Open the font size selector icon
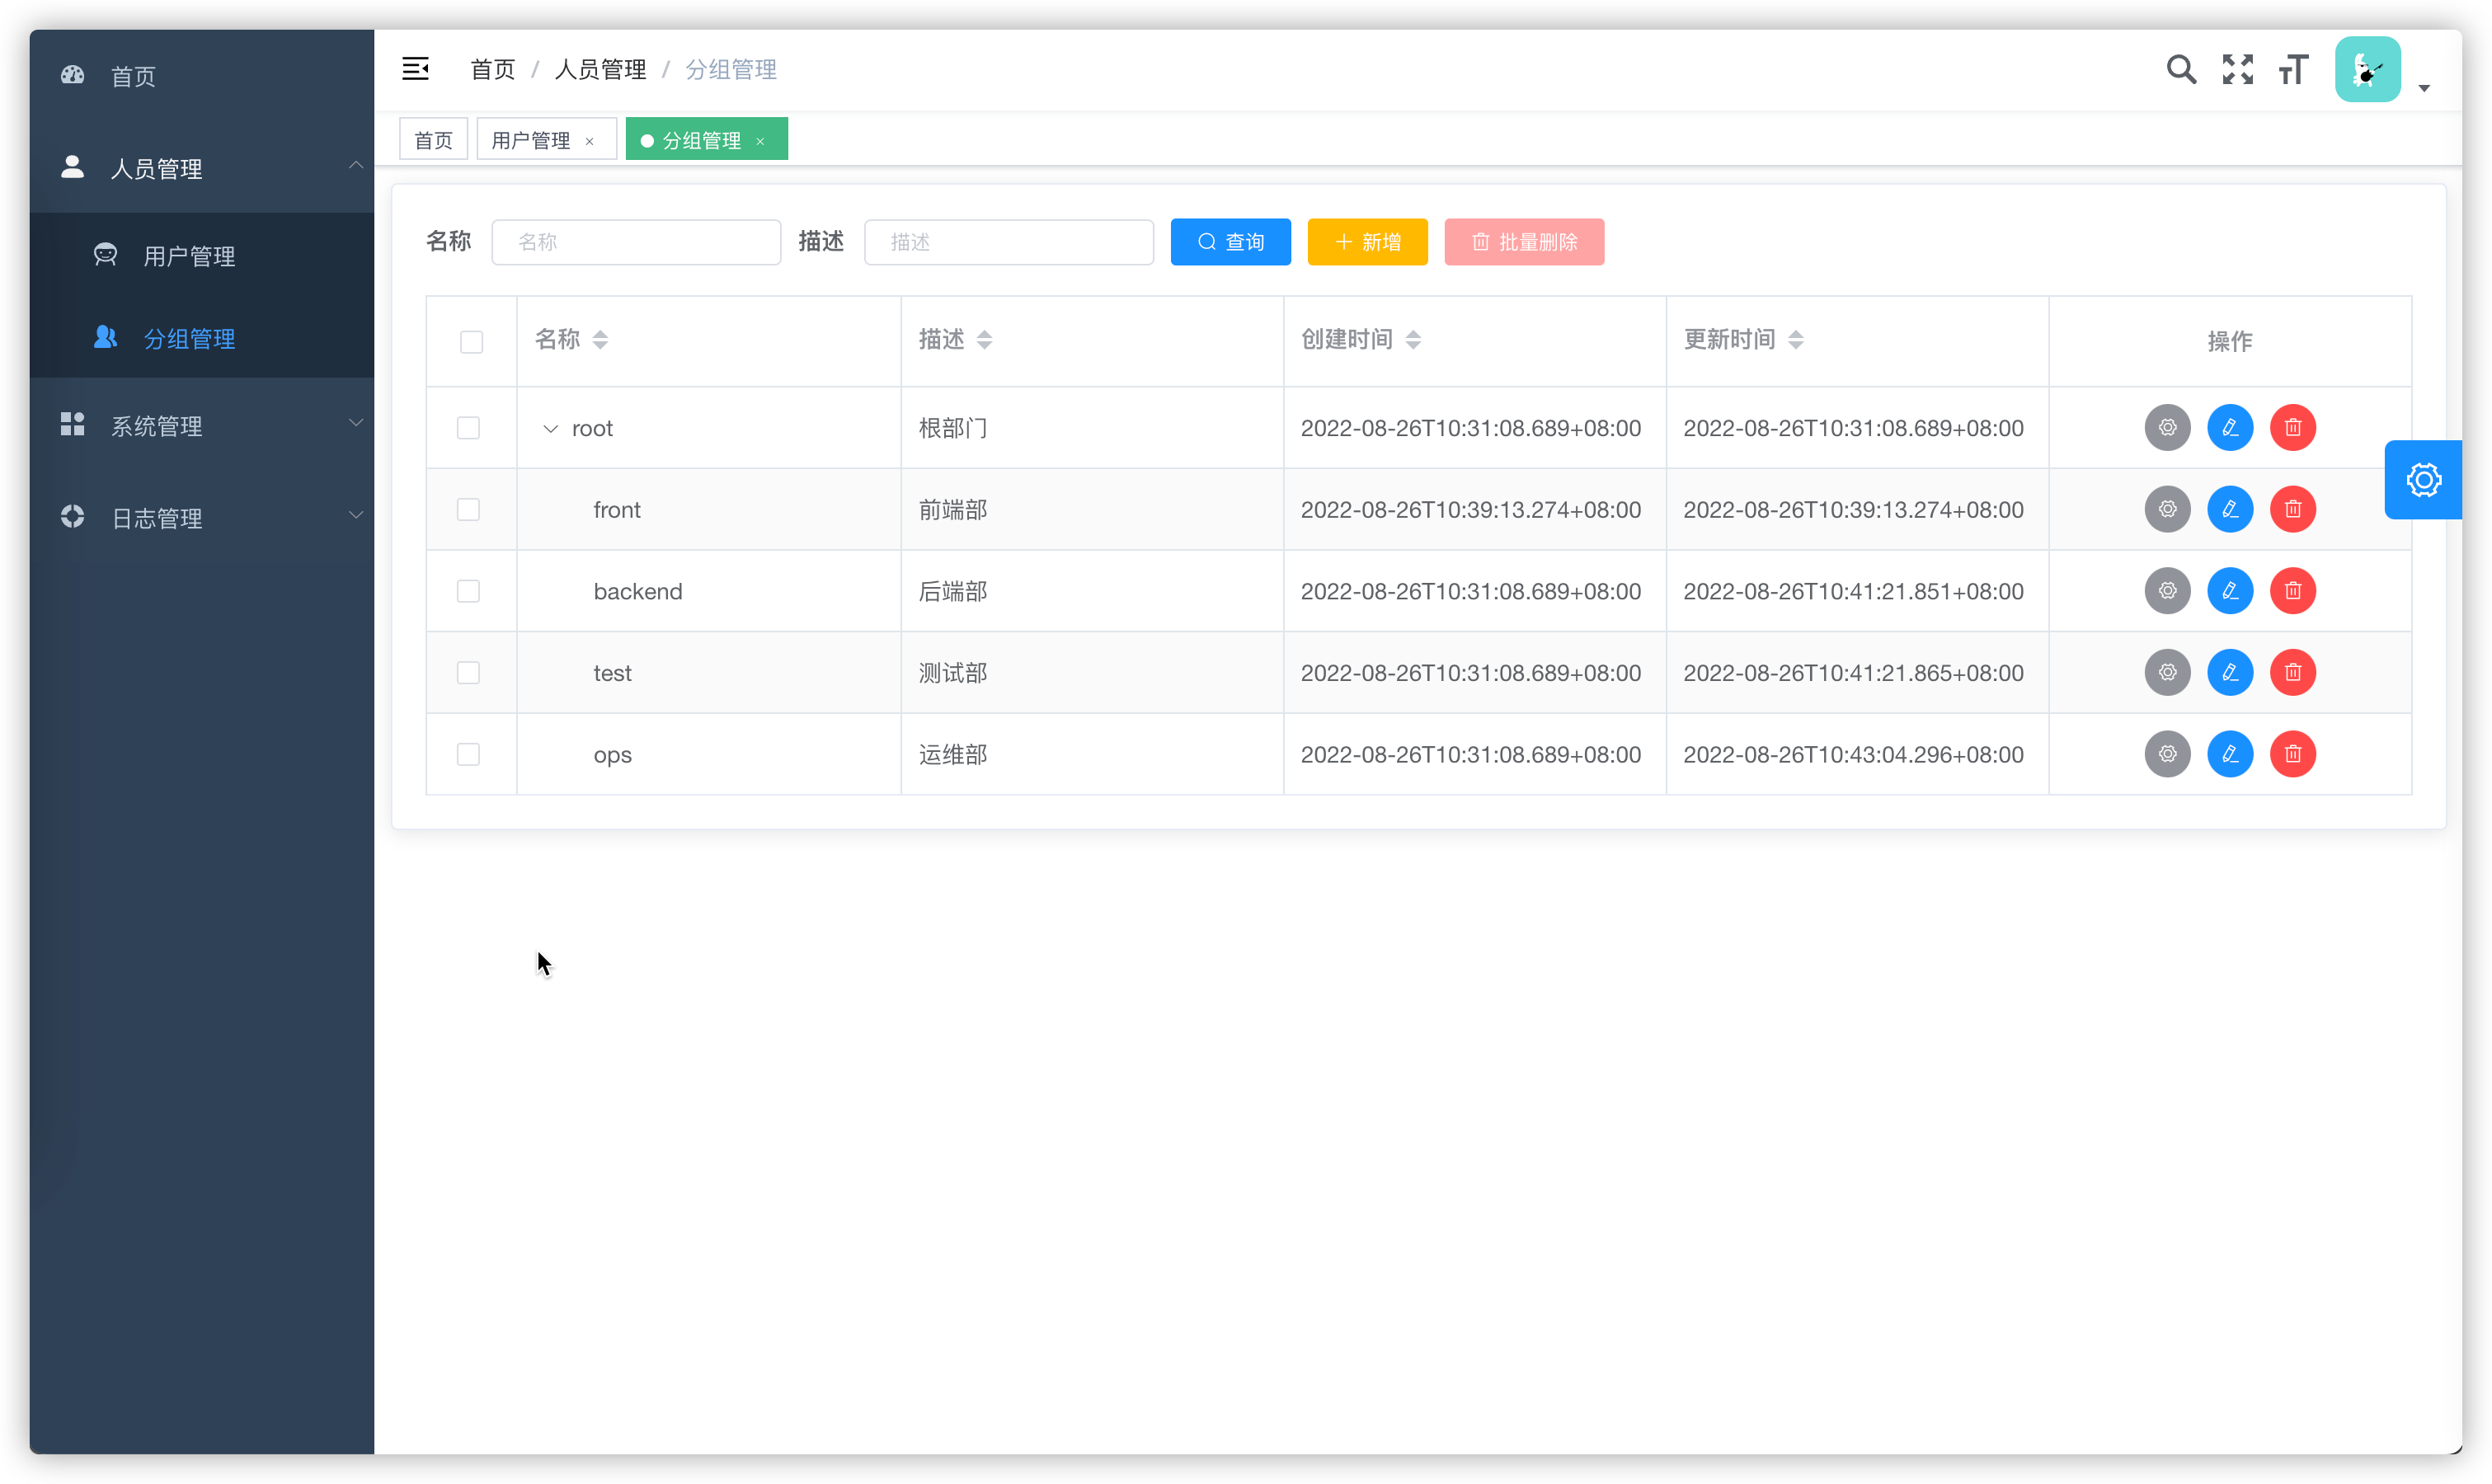Screen dimensions: 2492x1484 click(2293, 69)
